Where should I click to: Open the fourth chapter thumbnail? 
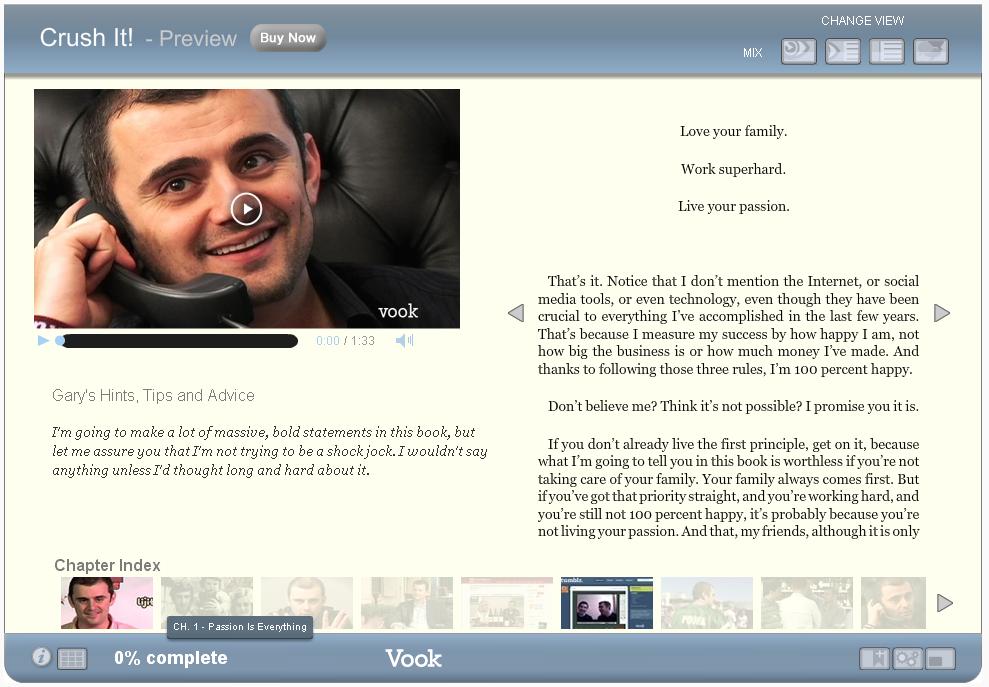(407, 602)
